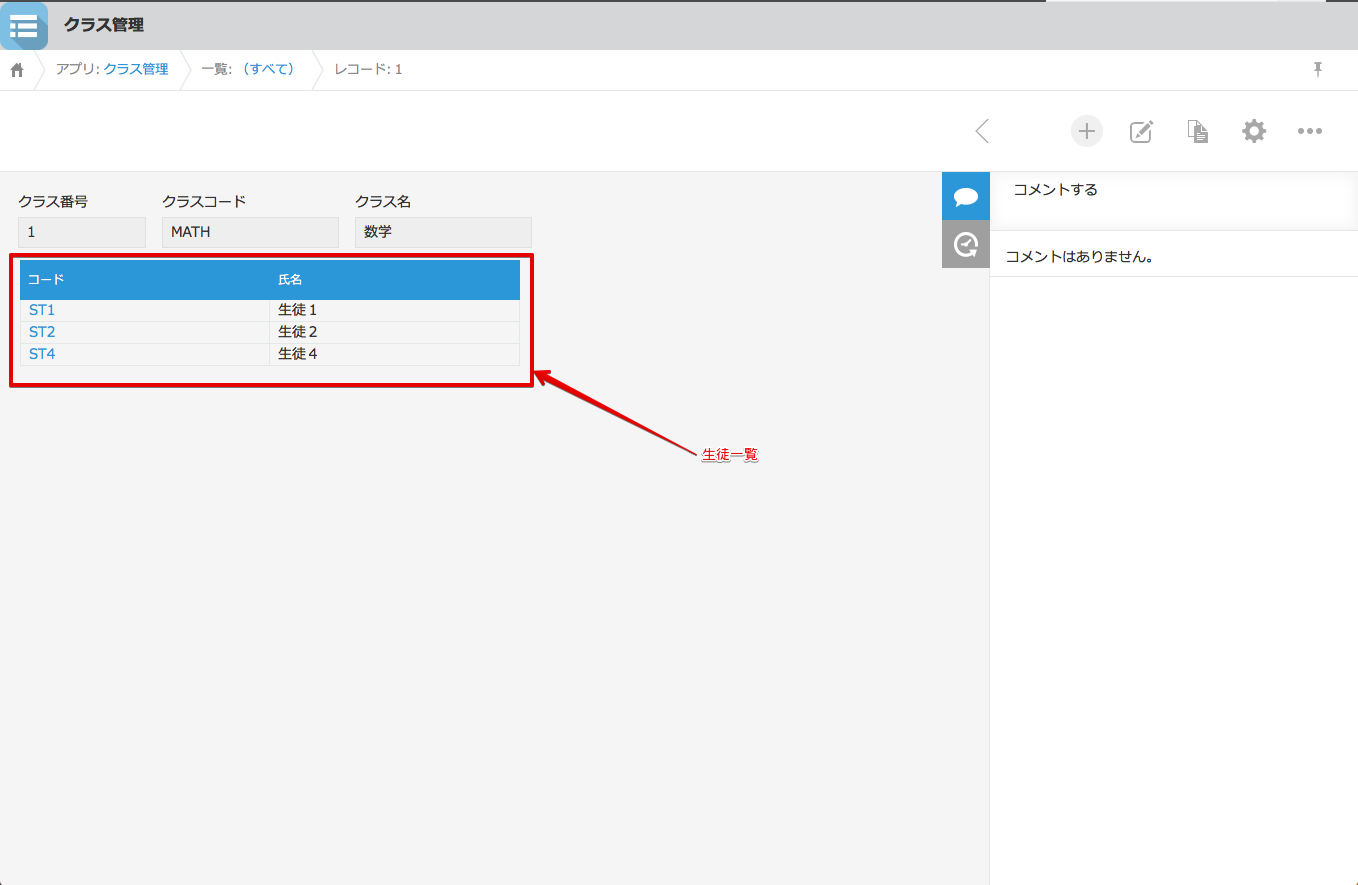The width and height of the screenshot is (1358, 885).
Task: Click the クラス管理 app icon
Action: pyautogui.click(x=24, y=26)
